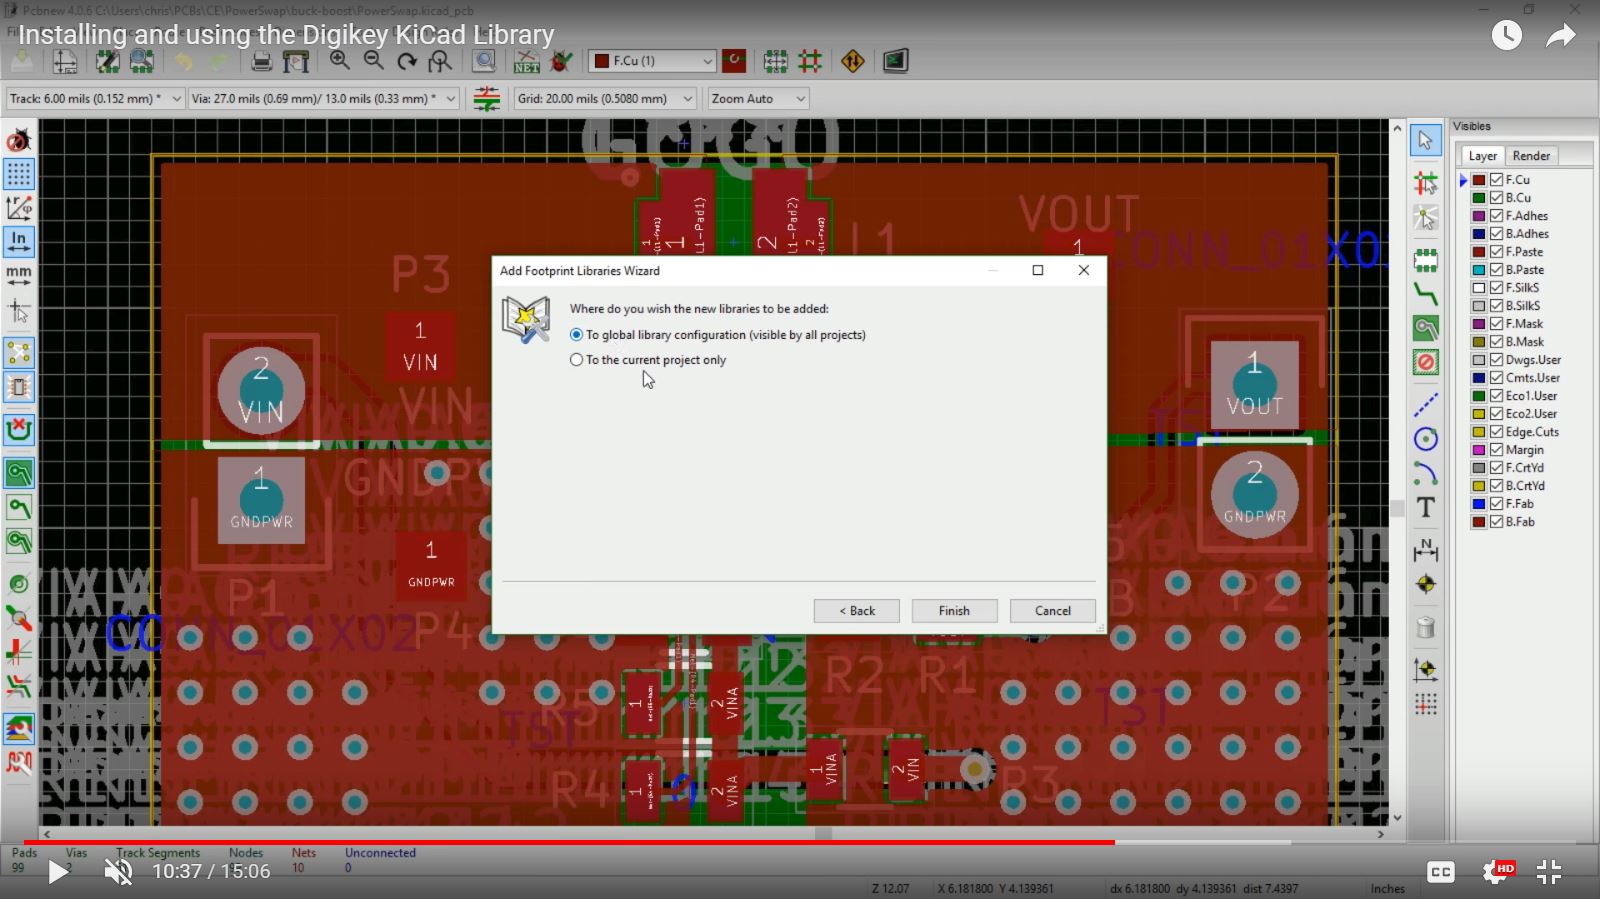The image size is (1600, 899).
Task: Select the draw graphic line tool
Action: click(x=1426, y=406)
